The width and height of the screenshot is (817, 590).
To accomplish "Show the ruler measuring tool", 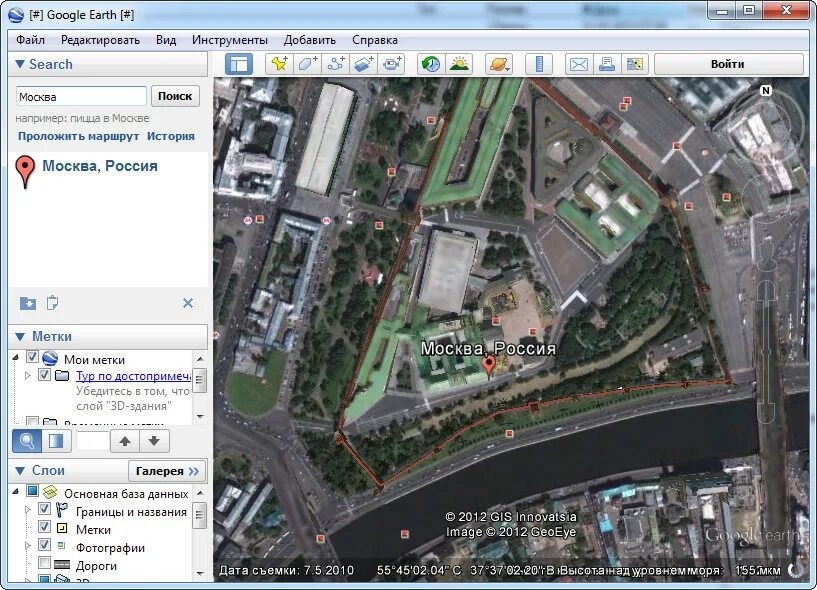I will pos(539,64).
